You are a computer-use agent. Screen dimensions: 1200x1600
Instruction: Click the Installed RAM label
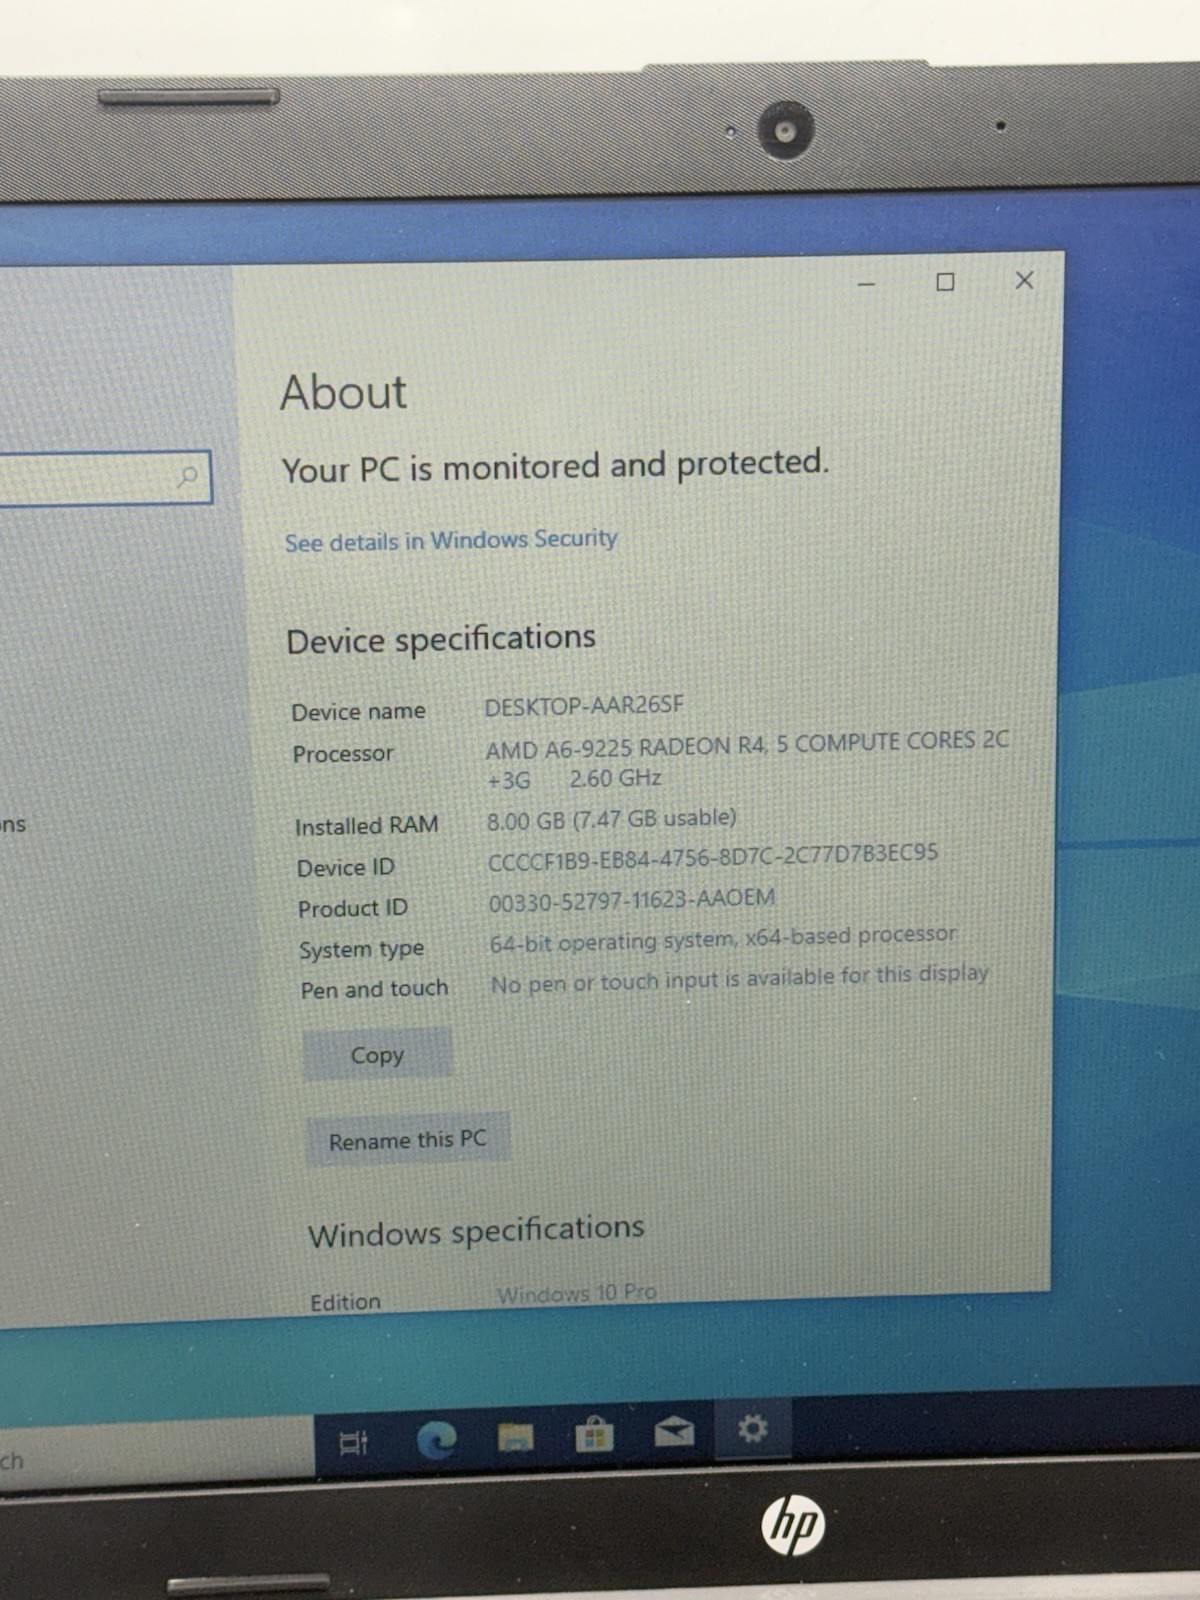(366, 826)
